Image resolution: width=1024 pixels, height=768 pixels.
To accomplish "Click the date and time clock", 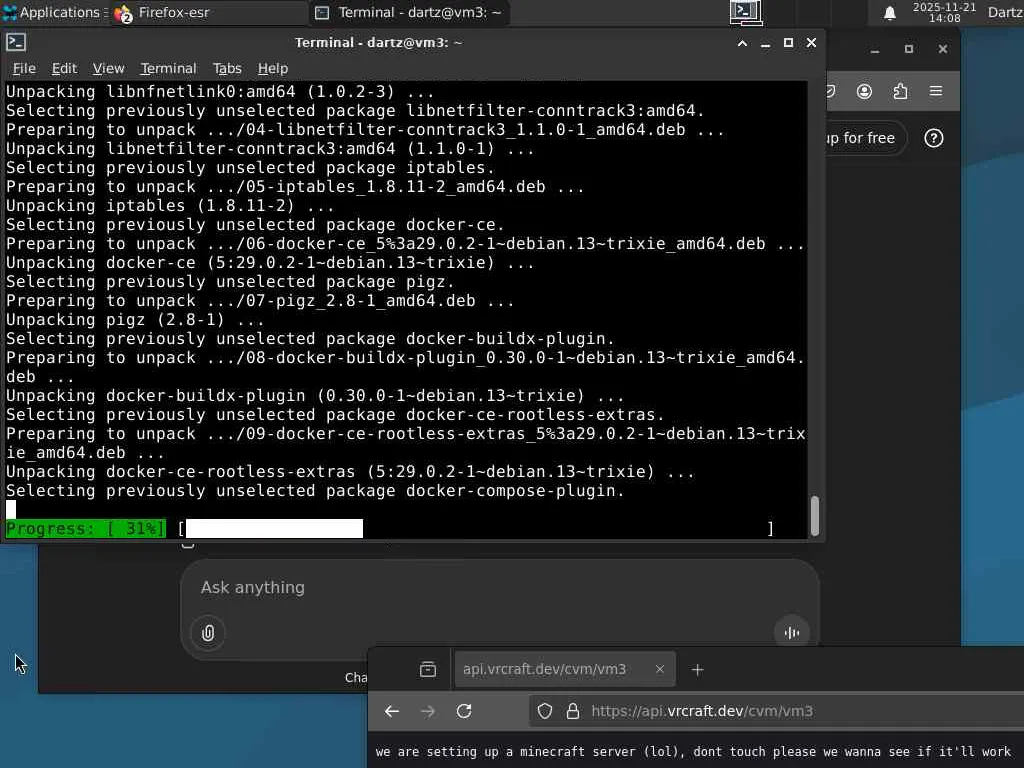I will pos(944,12).
